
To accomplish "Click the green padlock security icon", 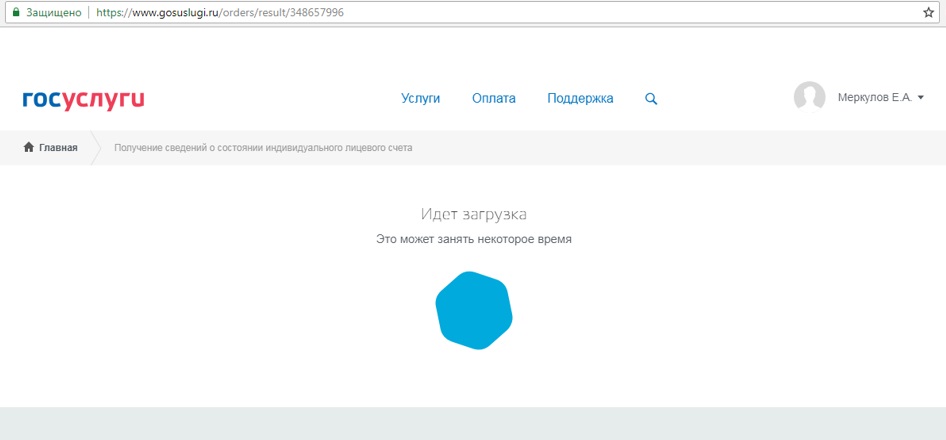I will [16, 13].
